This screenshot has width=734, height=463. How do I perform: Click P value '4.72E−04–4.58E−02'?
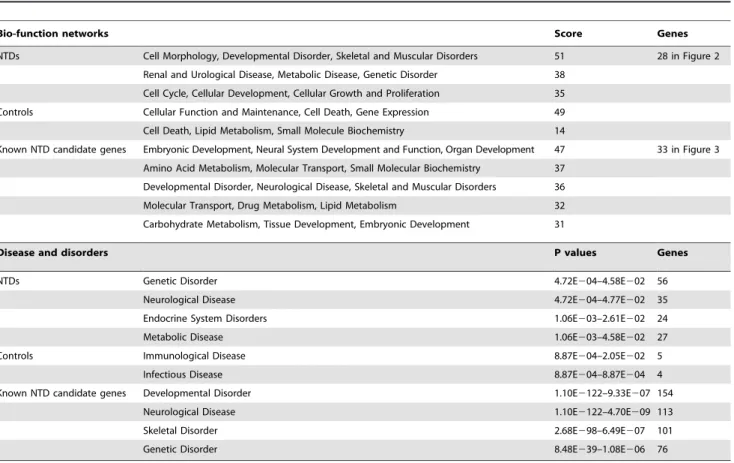pyautogui.click(x=599, y=281)
